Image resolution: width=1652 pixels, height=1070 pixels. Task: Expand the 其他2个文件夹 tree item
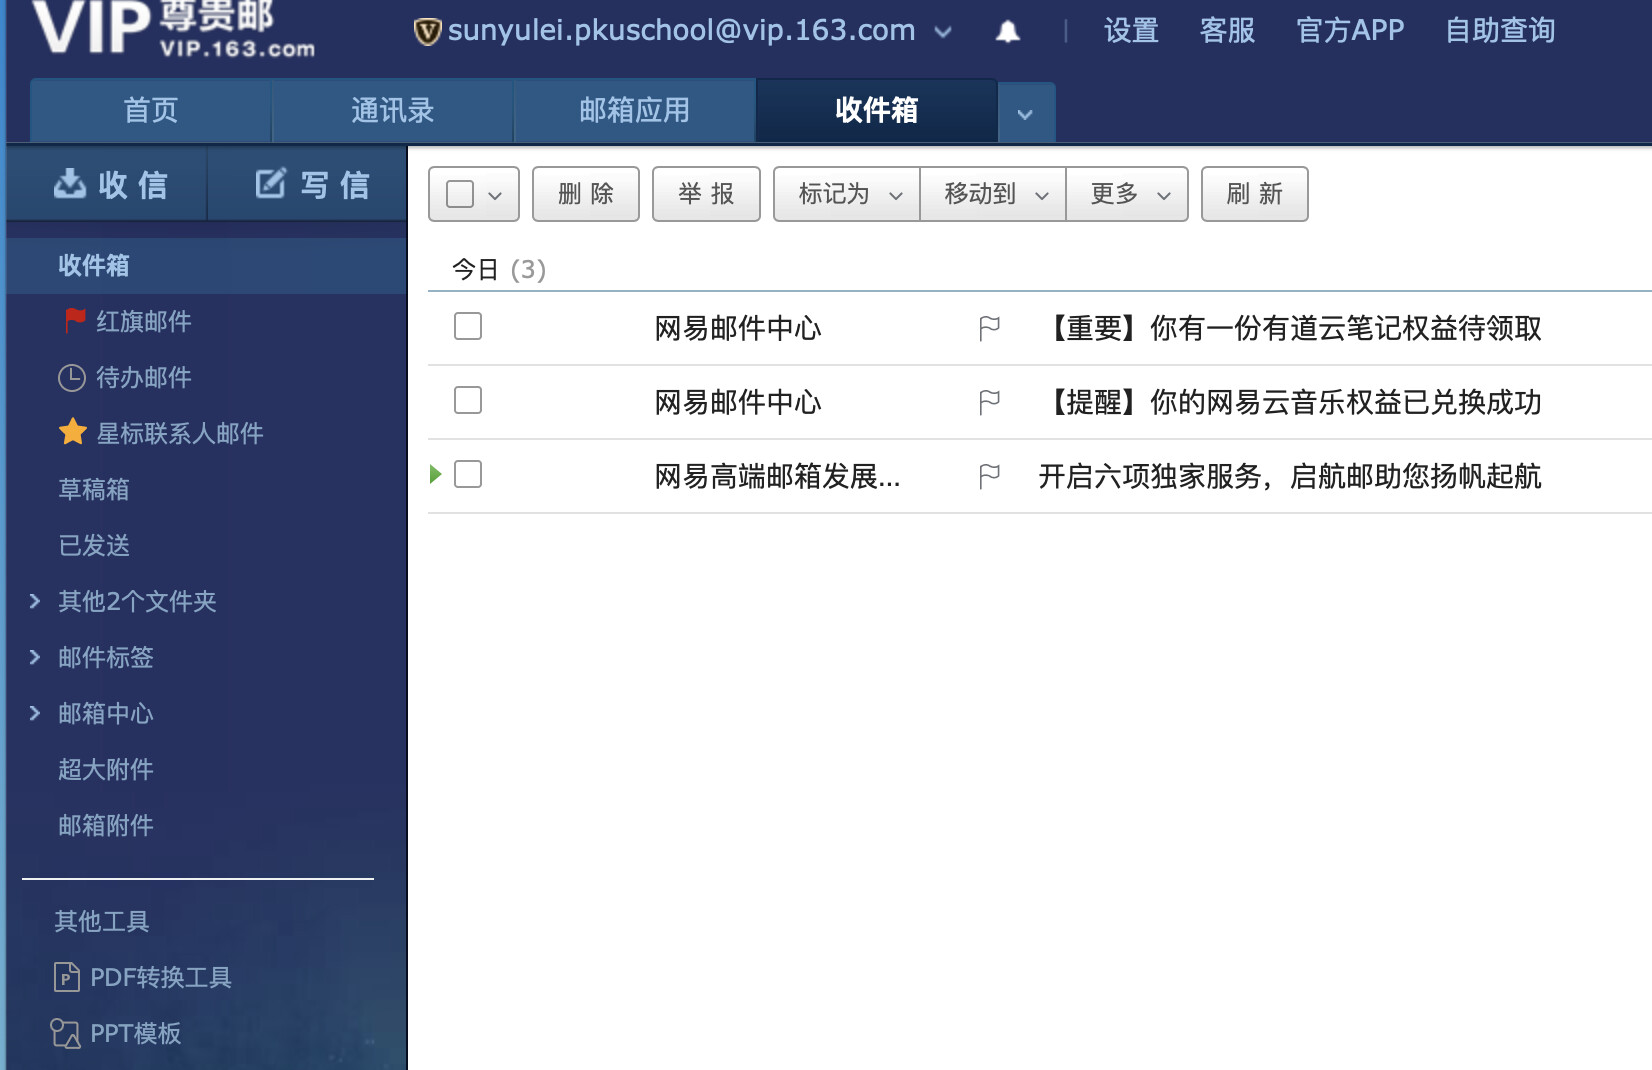tap(35, 601)
